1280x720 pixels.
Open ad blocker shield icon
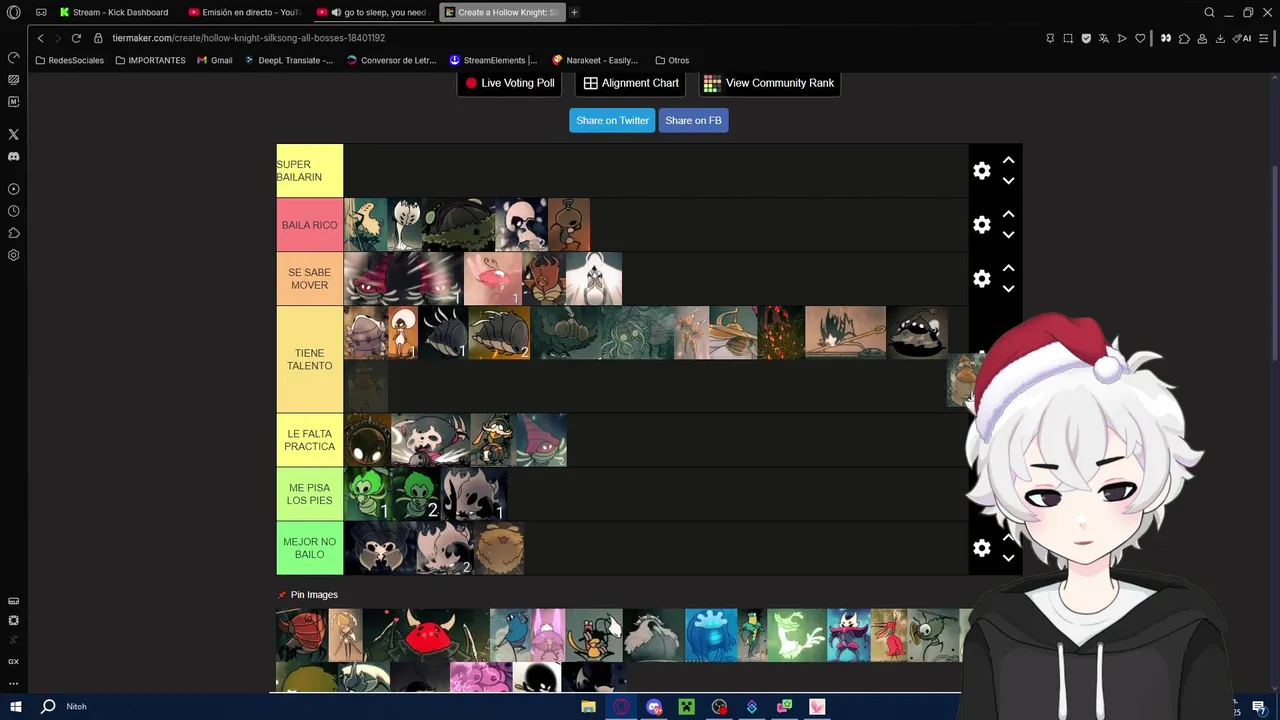pyautogui.click(x=1086, y=38)
